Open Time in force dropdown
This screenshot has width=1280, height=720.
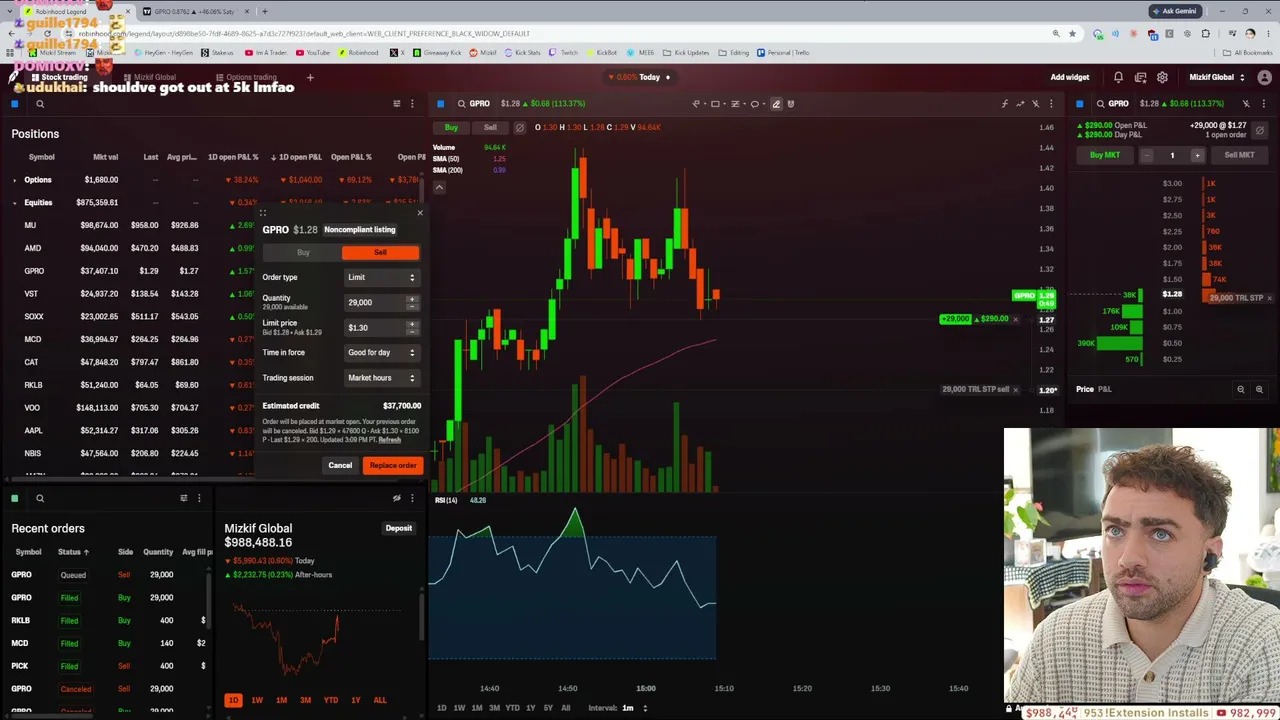click(381, 353)
